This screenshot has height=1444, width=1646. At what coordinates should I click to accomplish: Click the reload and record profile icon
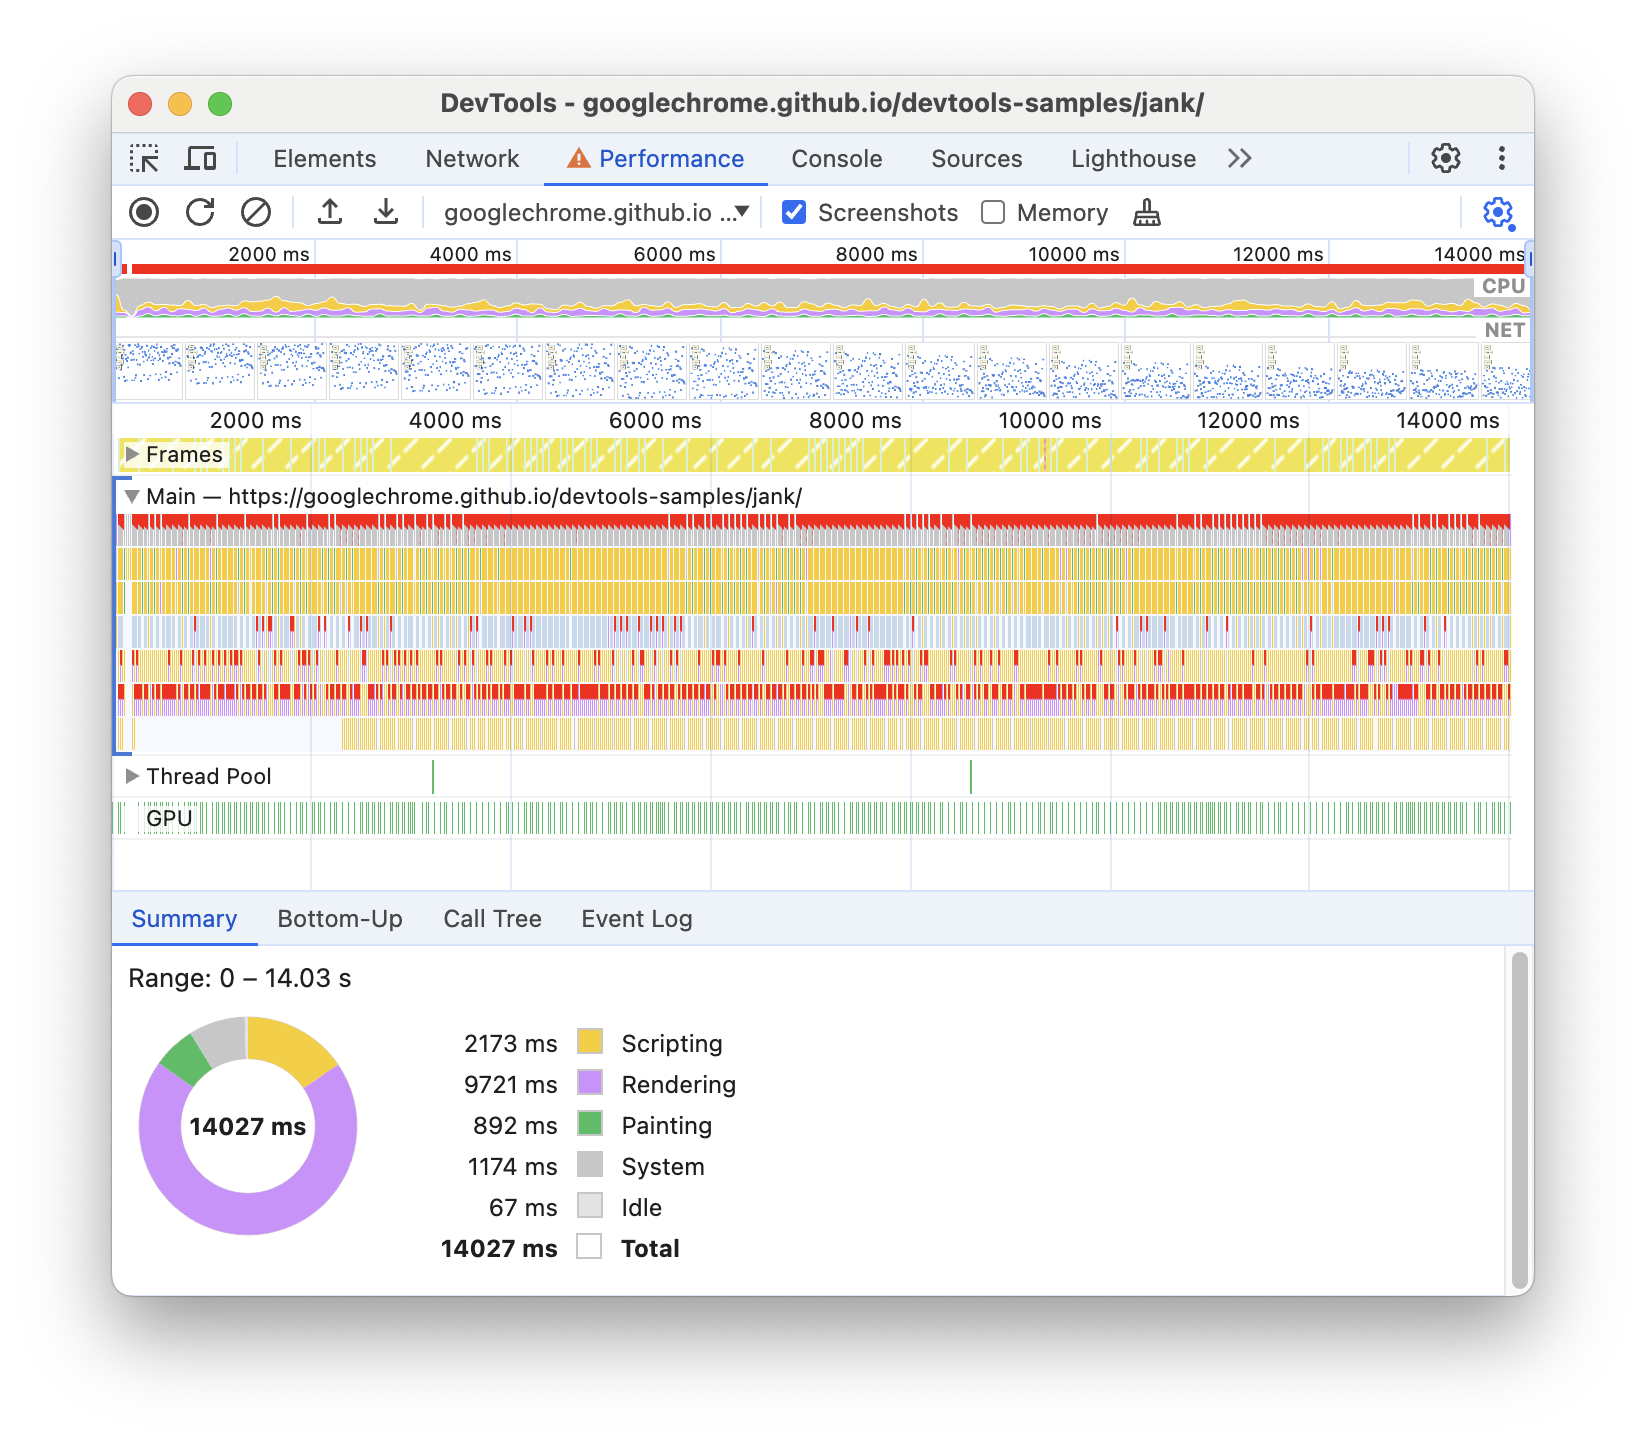(200, 212)
